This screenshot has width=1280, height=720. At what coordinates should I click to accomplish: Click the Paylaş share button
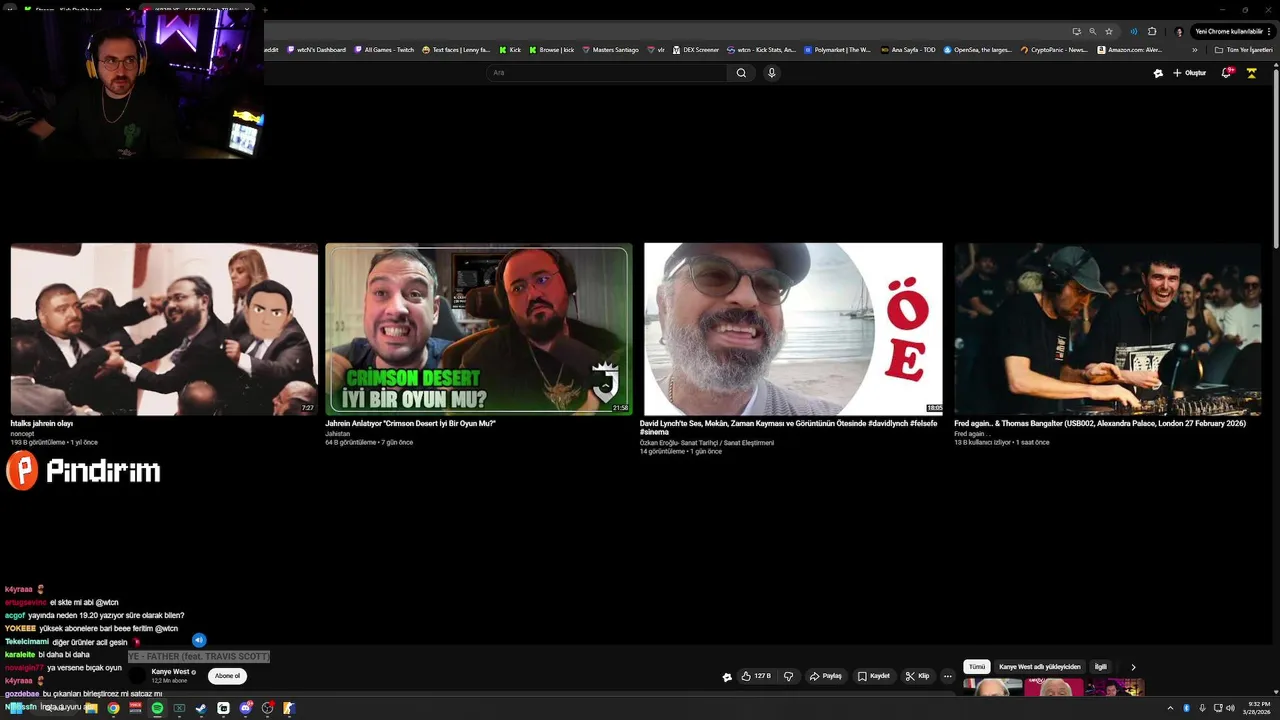click(x=826, y=676)
